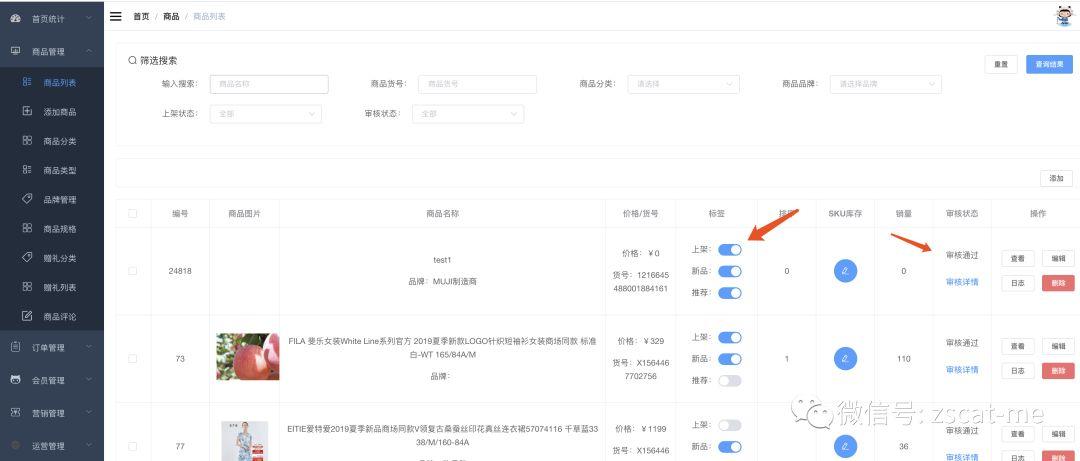Focus the 商品货号 input field
The image size is (1080, 461).
477,84
